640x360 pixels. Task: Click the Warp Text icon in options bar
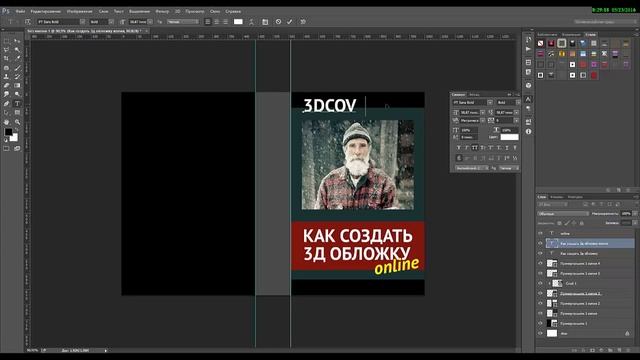point(251,22)
